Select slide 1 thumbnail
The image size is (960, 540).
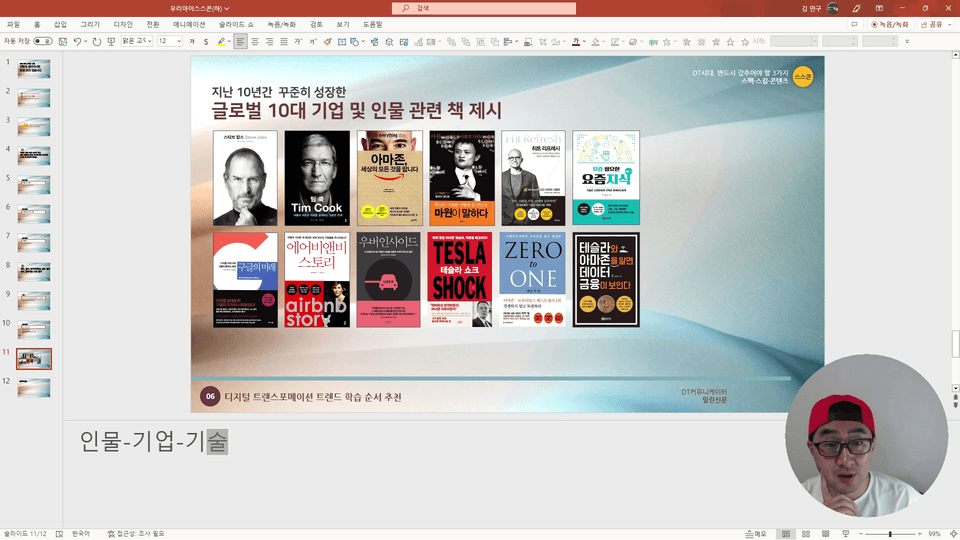[34, 69]
